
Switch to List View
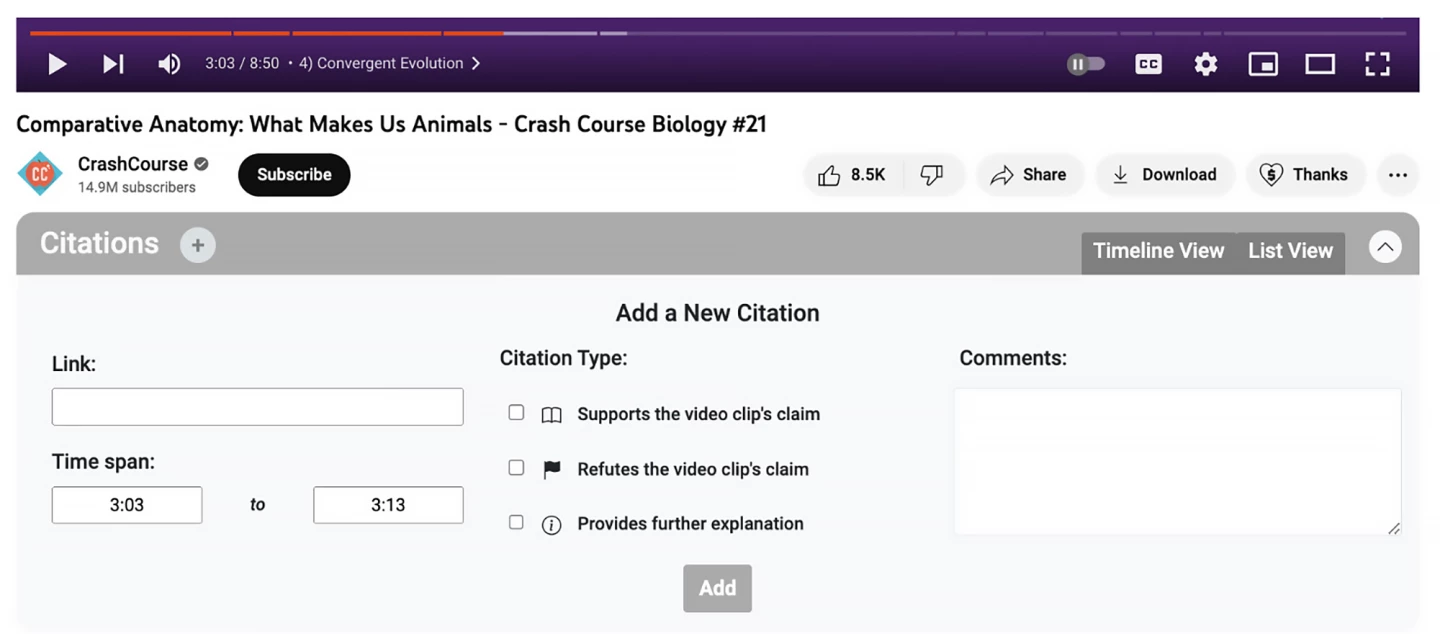point(1290,251)
